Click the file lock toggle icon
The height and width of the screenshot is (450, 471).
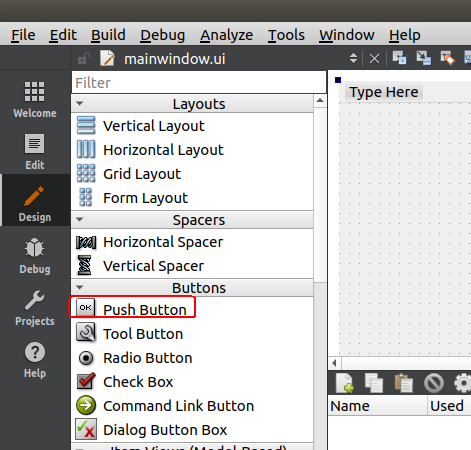[x=84, y=59]
